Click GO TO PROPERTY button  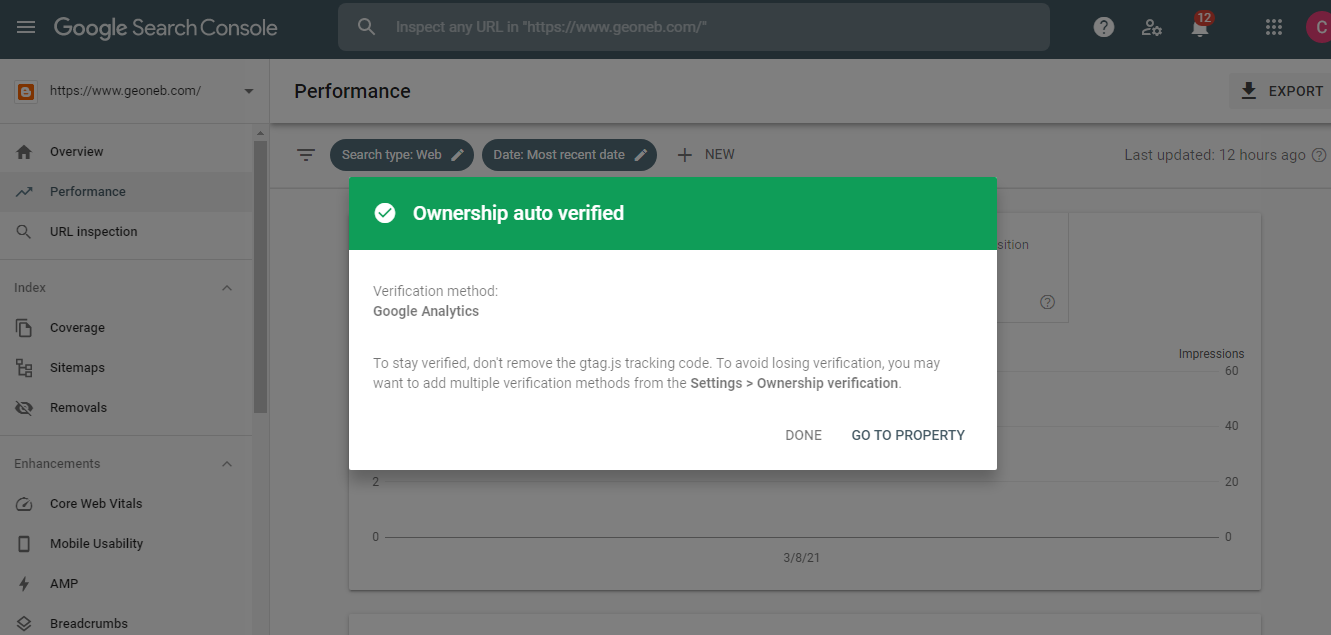tap(908, 435)
